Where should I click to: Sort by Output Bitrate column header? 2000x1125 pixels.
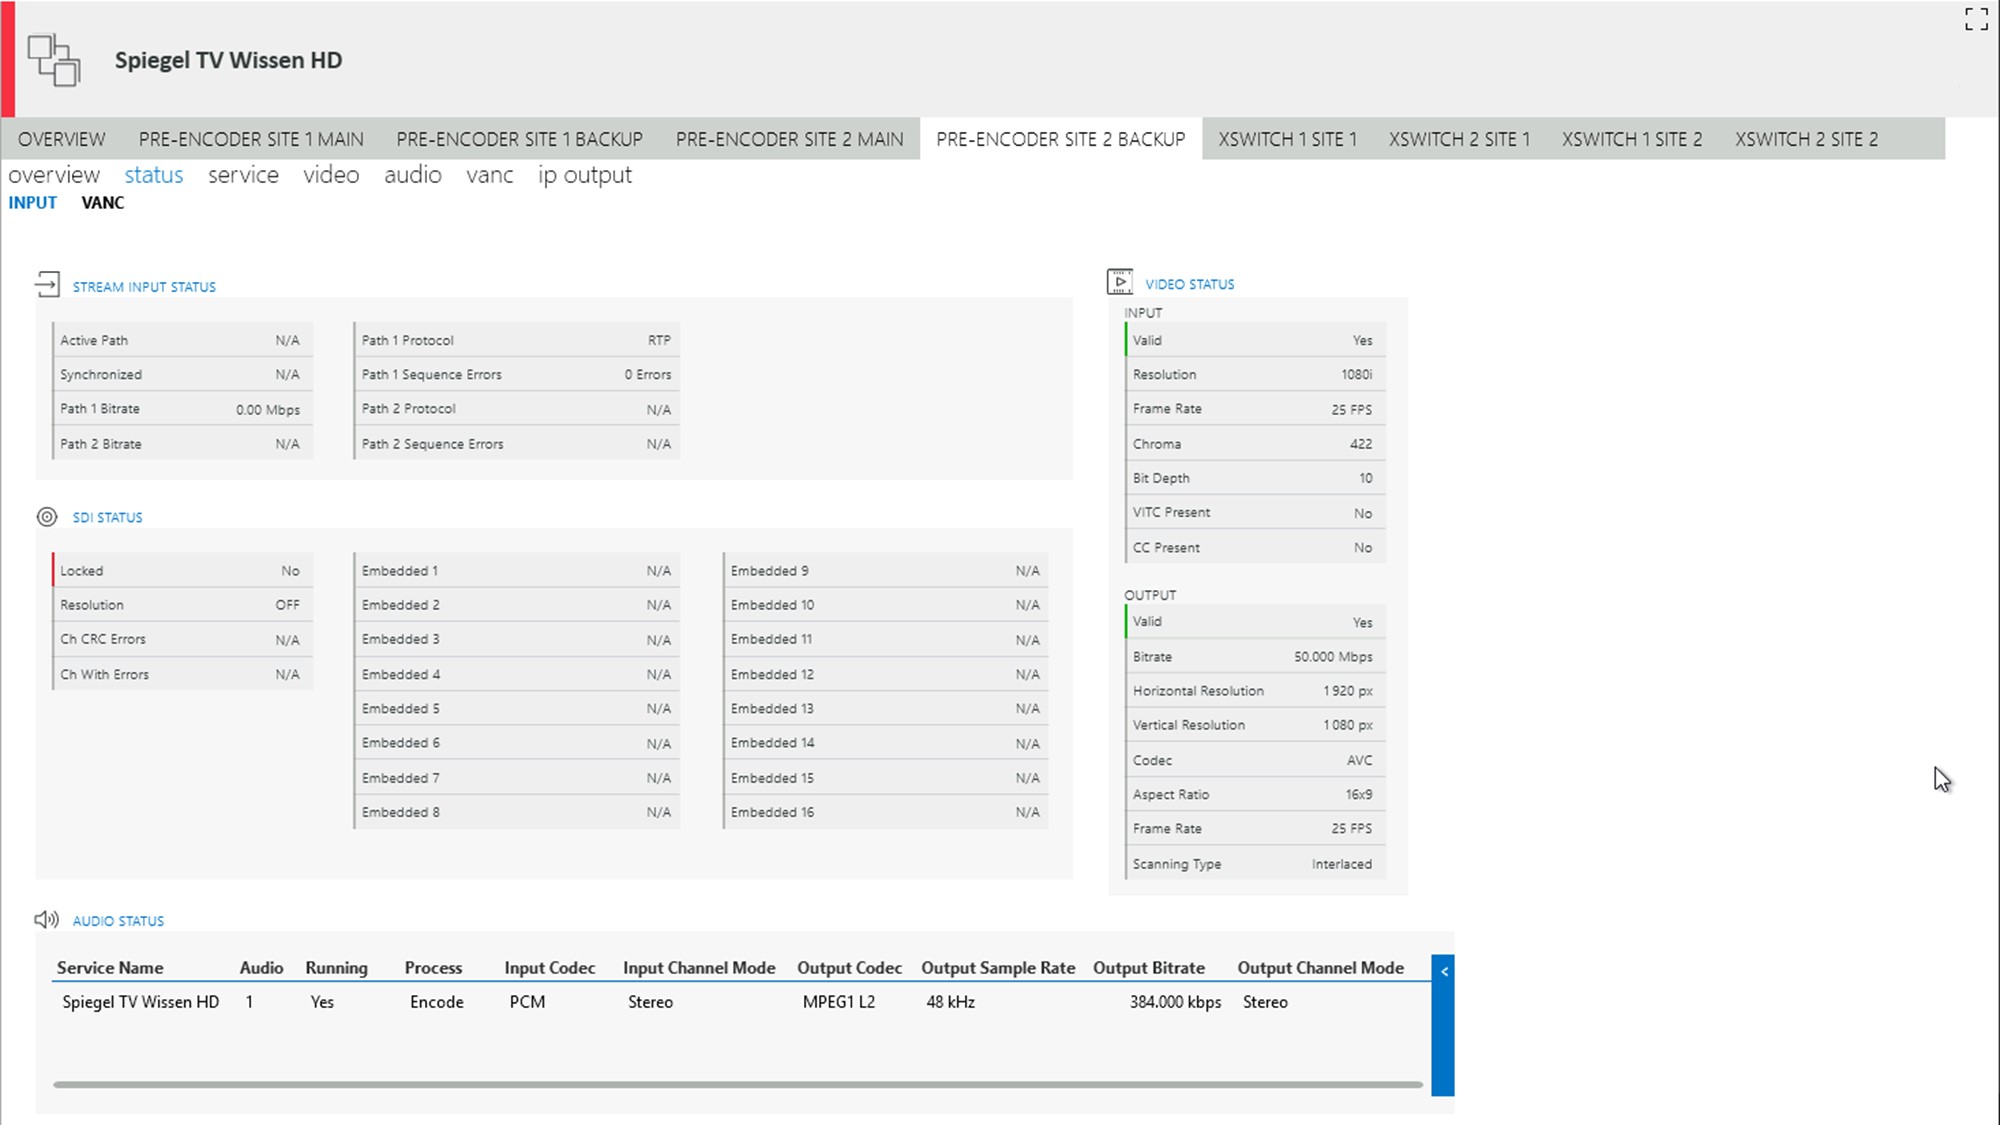(x=1148, y=968)
